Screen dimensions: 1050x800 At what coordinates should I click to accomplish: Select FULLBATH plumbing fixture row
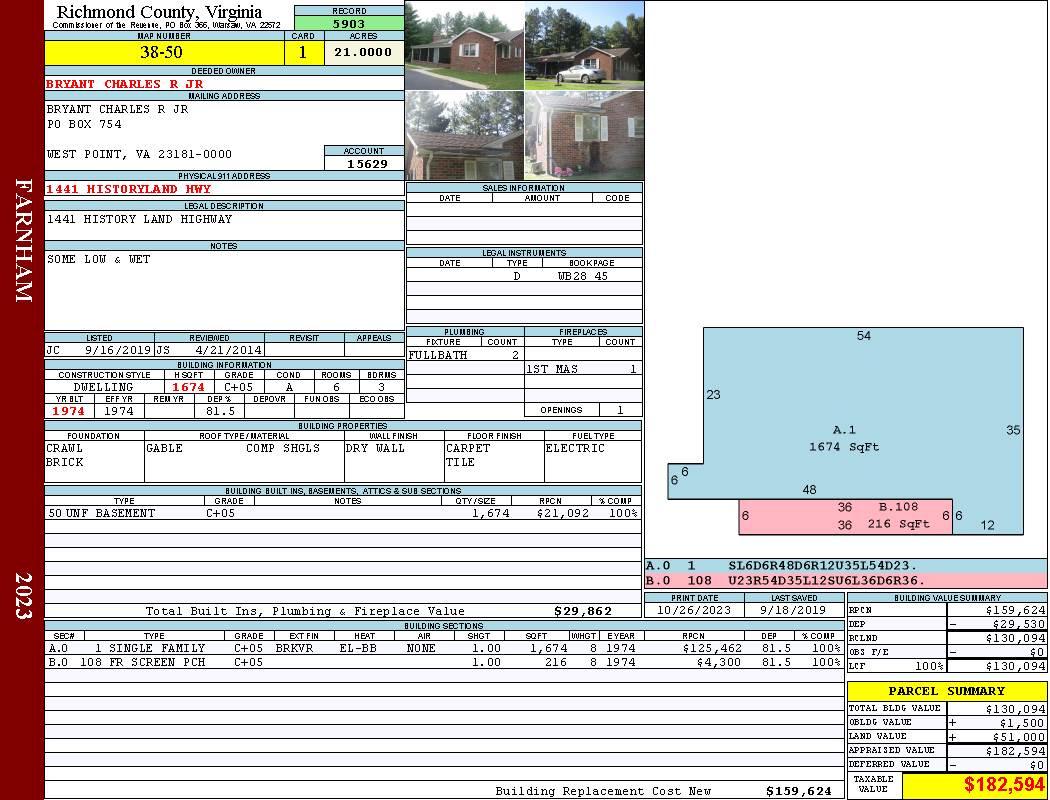point(465,355)
